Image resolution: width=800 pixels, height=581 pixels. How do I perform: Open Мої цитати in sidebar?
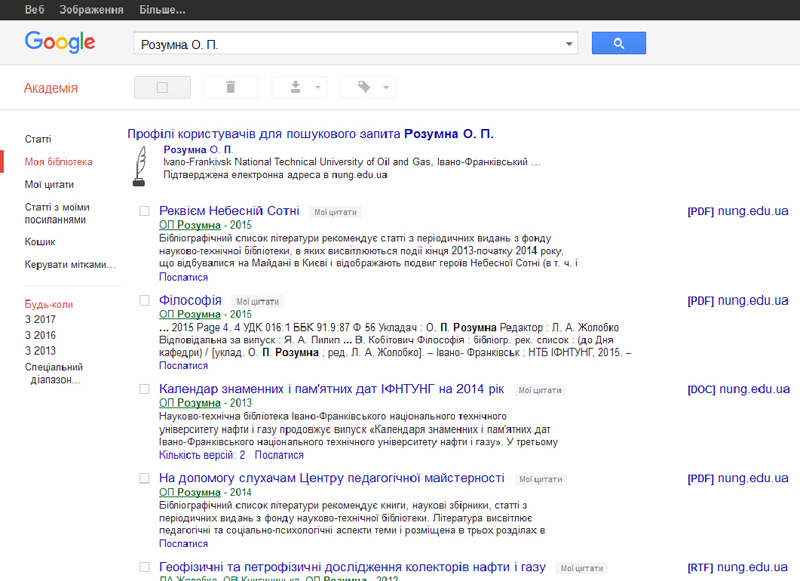click(49, 185)
